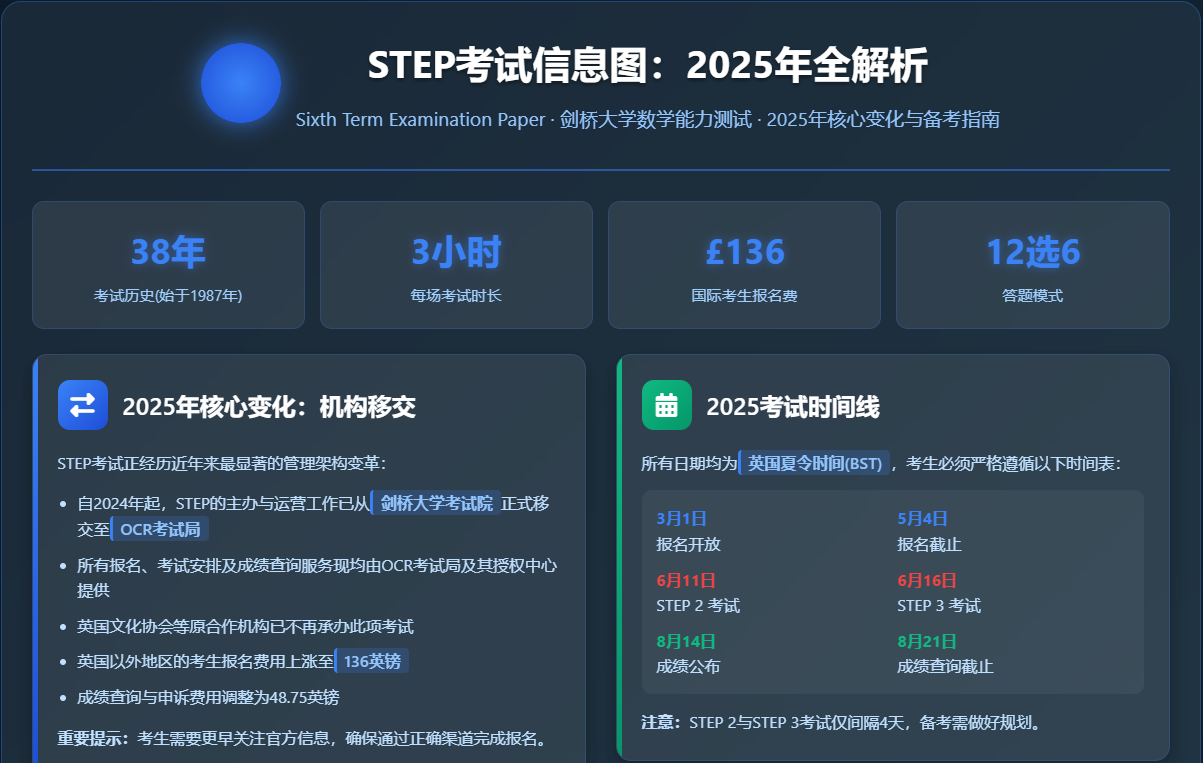1203x763 pixels.
Task: Click the £136 registration fee card
Action: [744, 265]
